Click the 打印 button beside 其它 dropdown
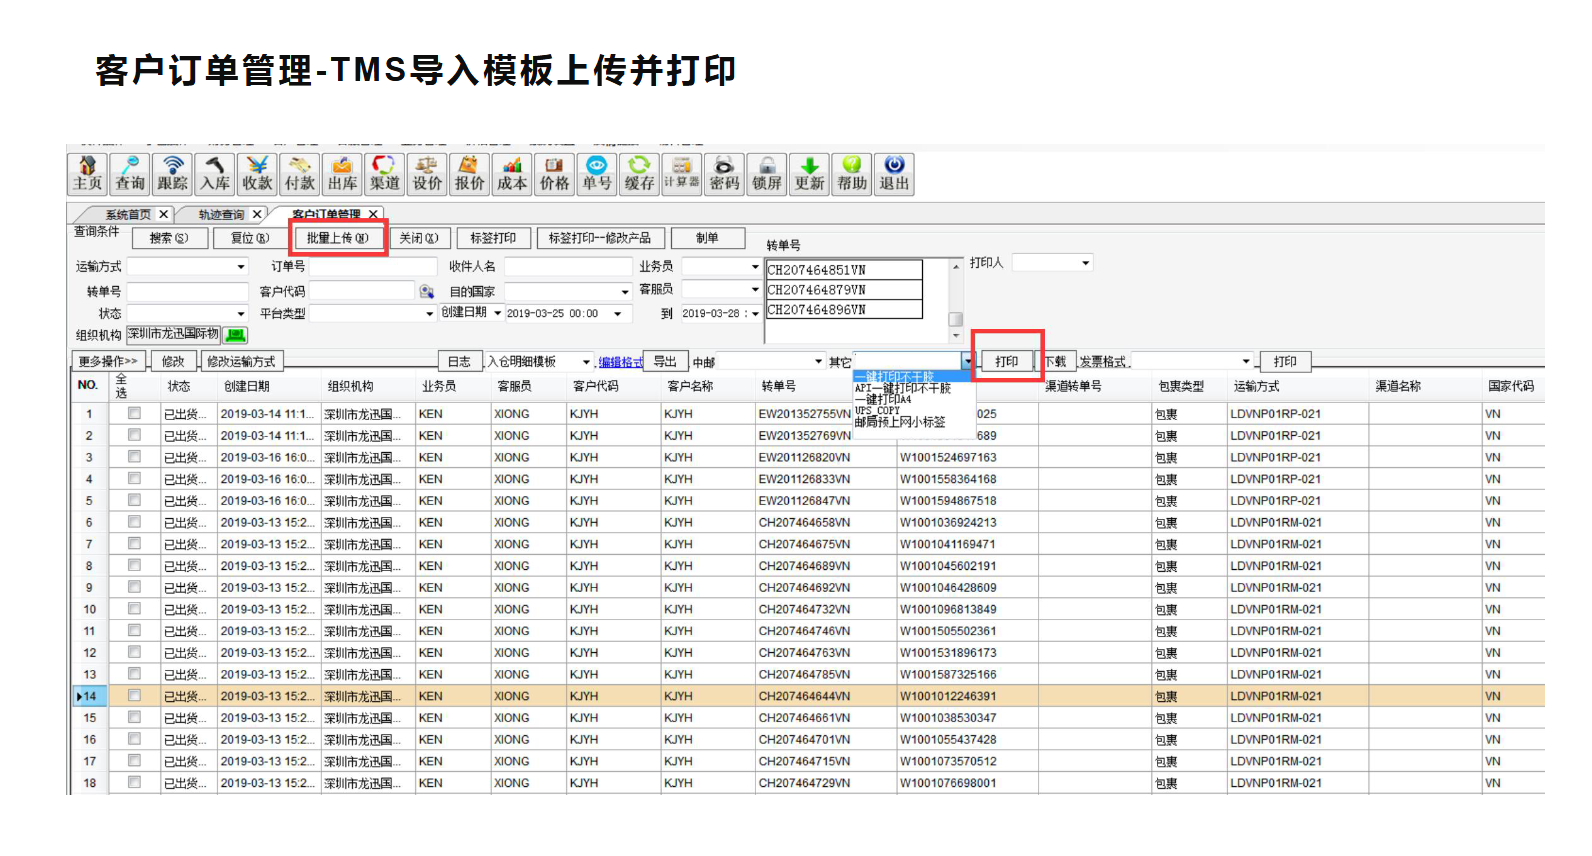1592x856 pixels. tap(1007, 361)
